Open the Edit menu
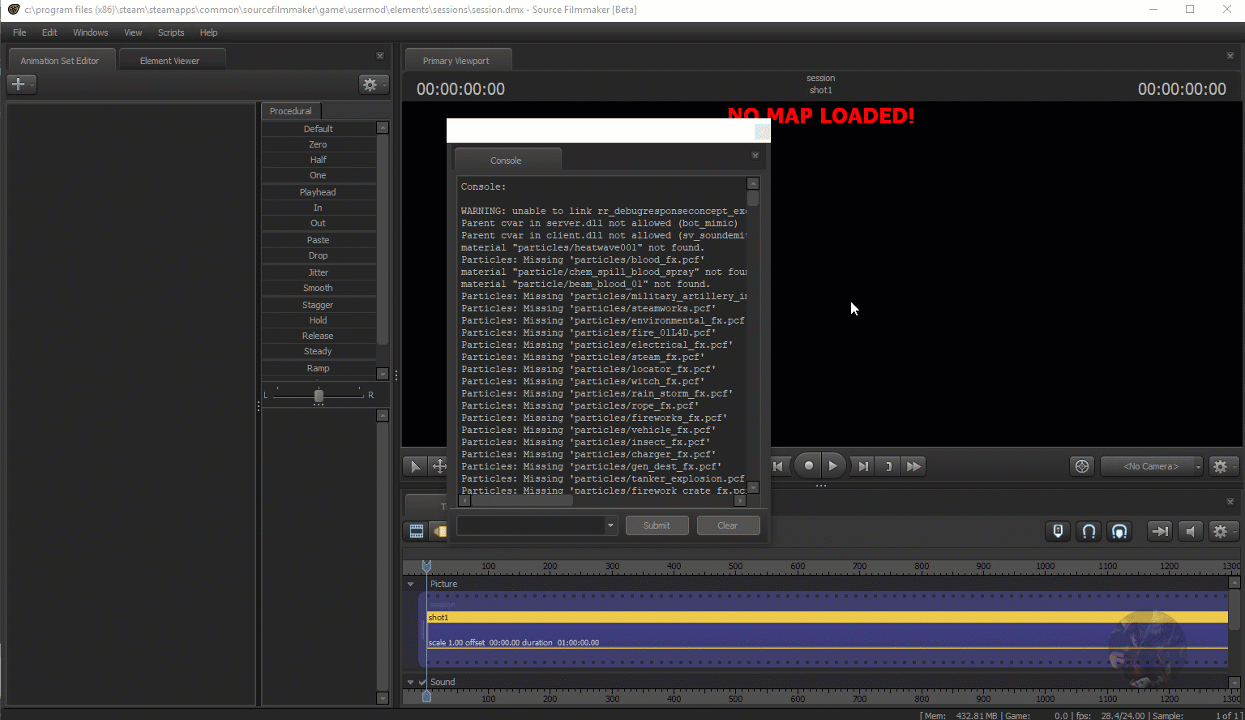Viewport: 1245px width, 720px height. (49, 32)
